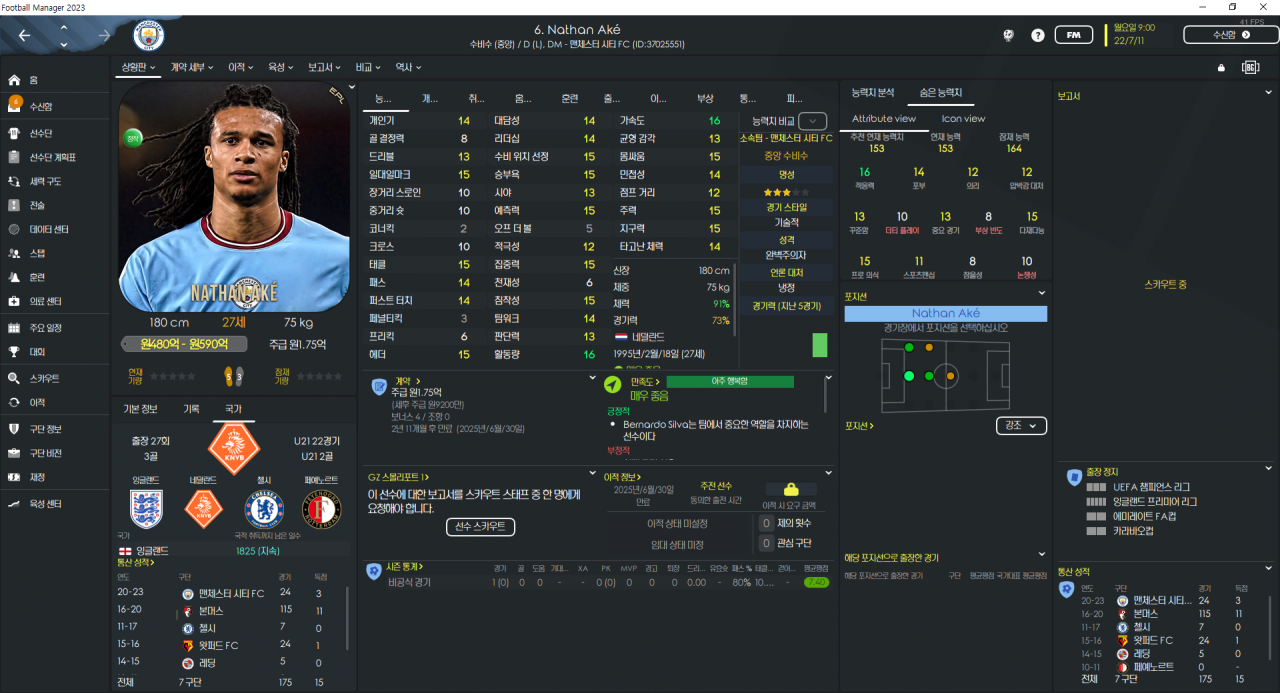1280x693 pixels.
Task: Open the 보고서 dropdown in the top menu
Action: point(325,67)
